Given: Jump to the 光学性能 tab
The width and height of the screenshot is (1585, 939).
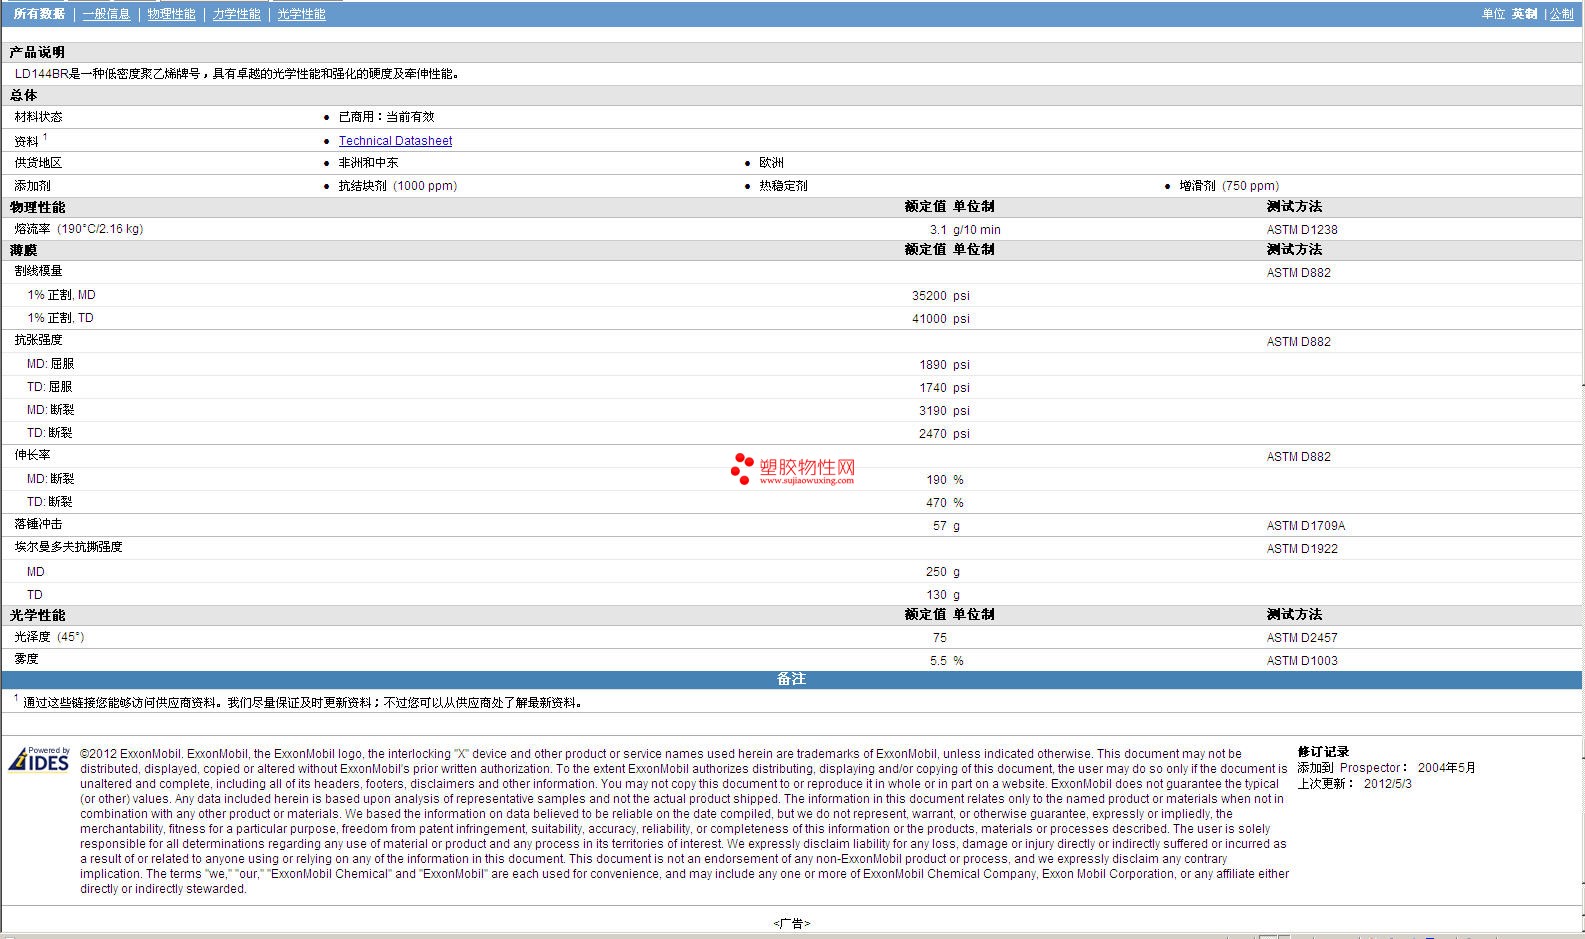Looking at the screenshot, I should point(301,14).
